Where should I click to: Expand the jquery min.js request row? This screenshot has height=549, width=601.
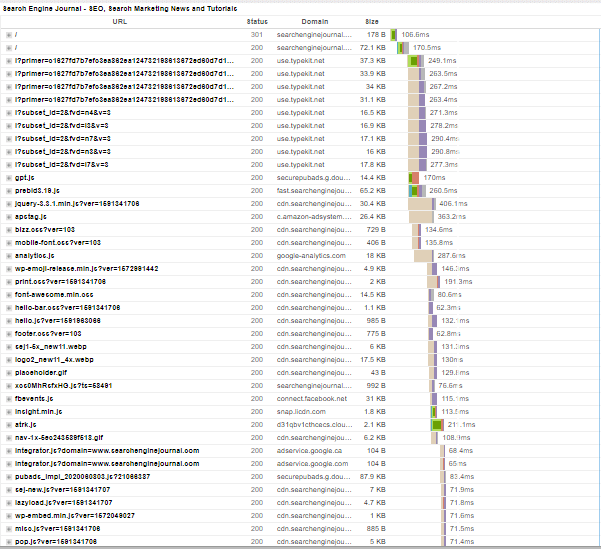pyautogui.click(x=8, y=204)
